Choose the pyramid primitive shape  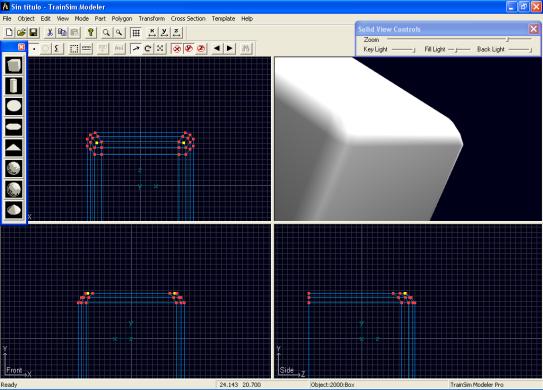14,148
